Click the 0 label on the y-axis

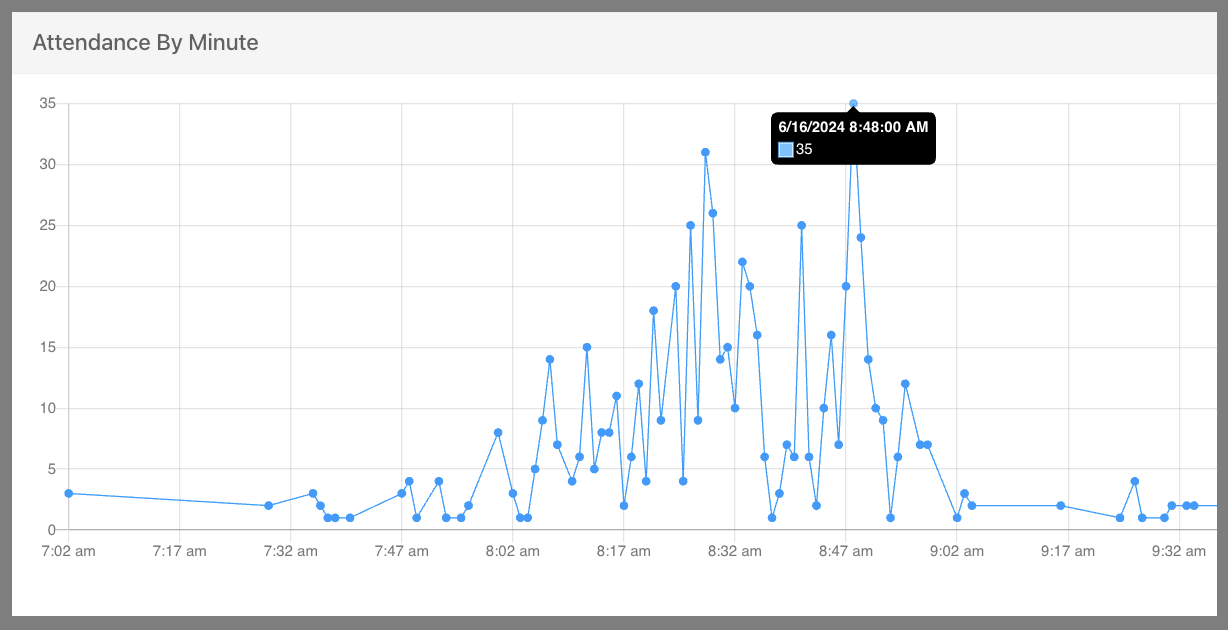pyautogui.click(x=41, y=526)
